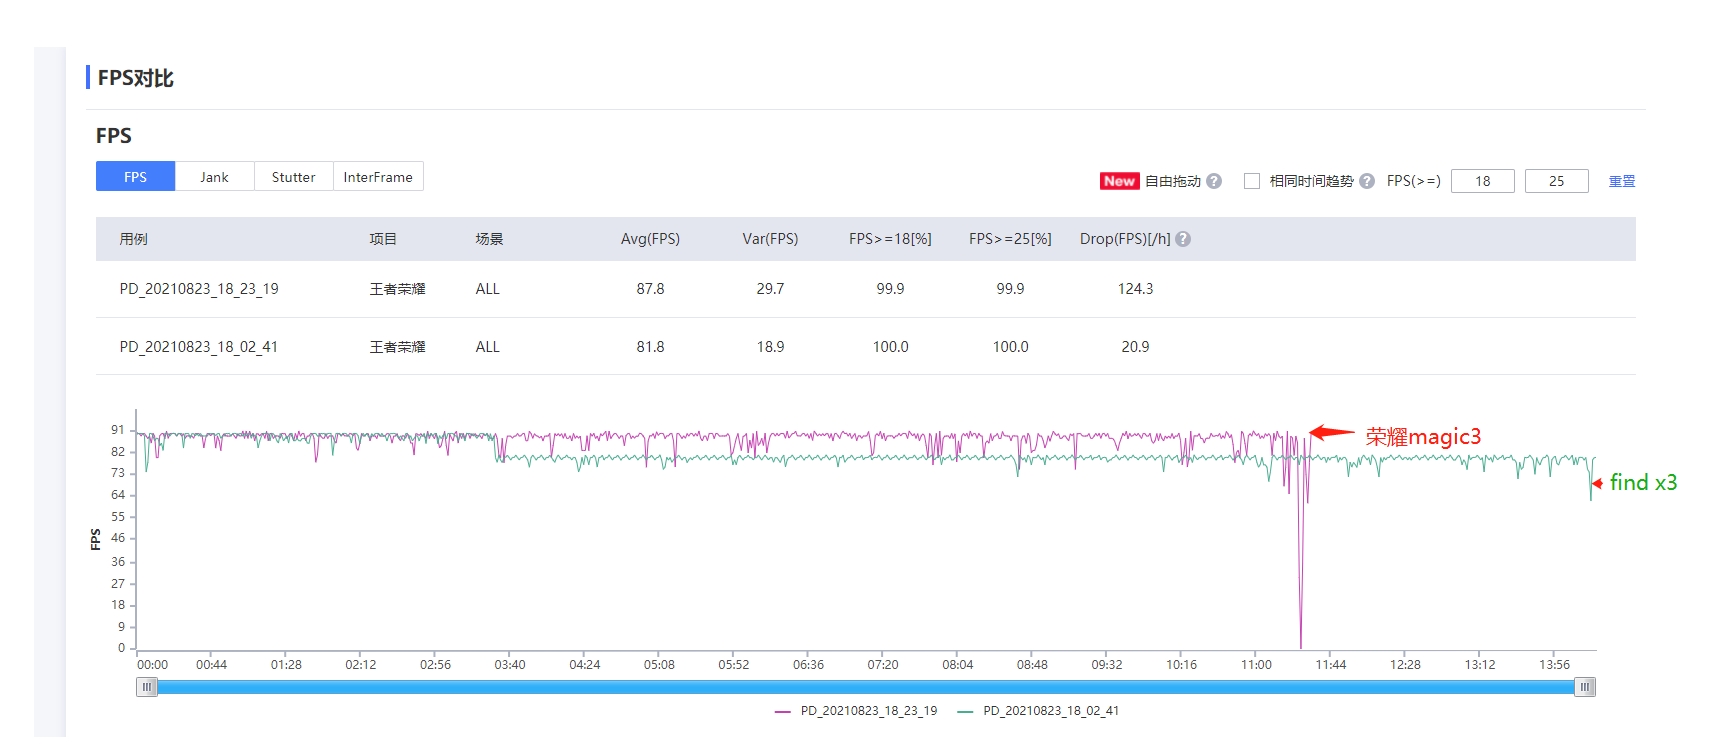Screen dimensions: 1711x750
Task: Open help icon next to 自由拖动
Action: tap(1214, 181)
